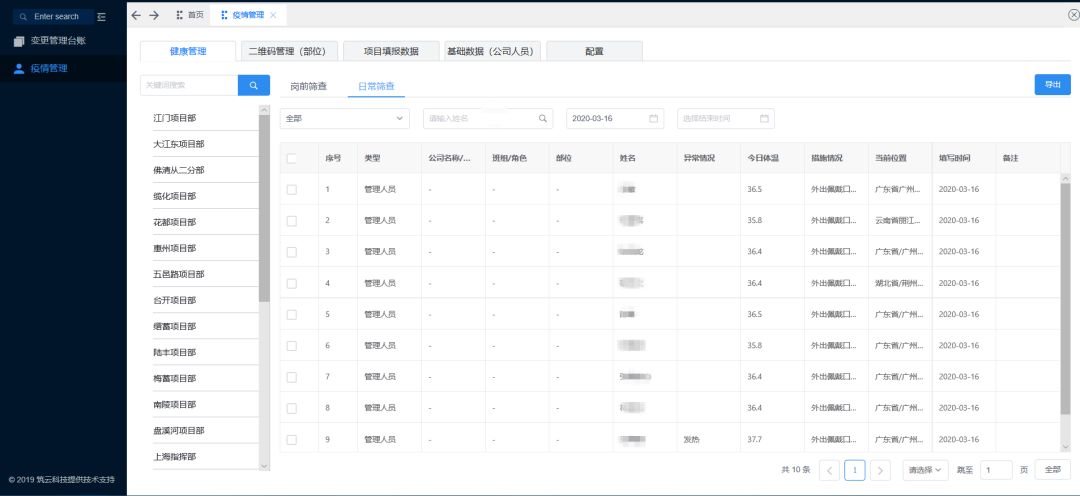Image resolution: width=1080 pixels, height=496 pixels.
Task: Go forward with the right arrow
Action: pos(154,15)
